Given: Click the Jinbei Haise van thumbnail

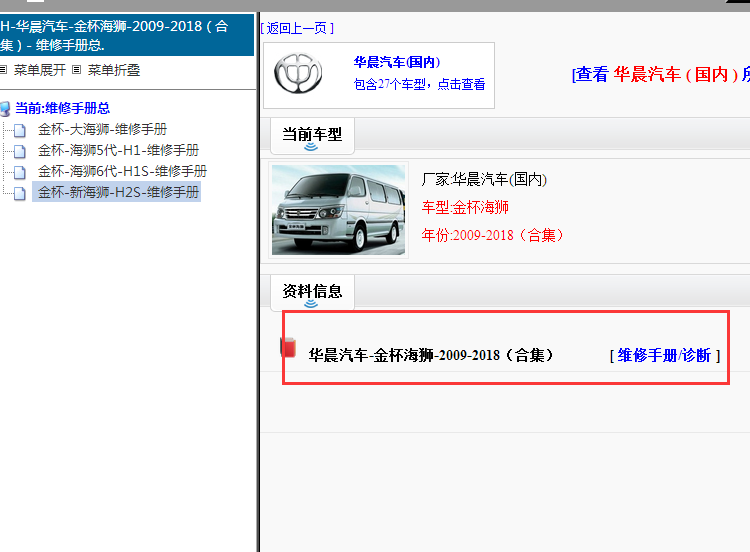Looking at the screenshot, I should pyautogui.click(x=339, y=210).
